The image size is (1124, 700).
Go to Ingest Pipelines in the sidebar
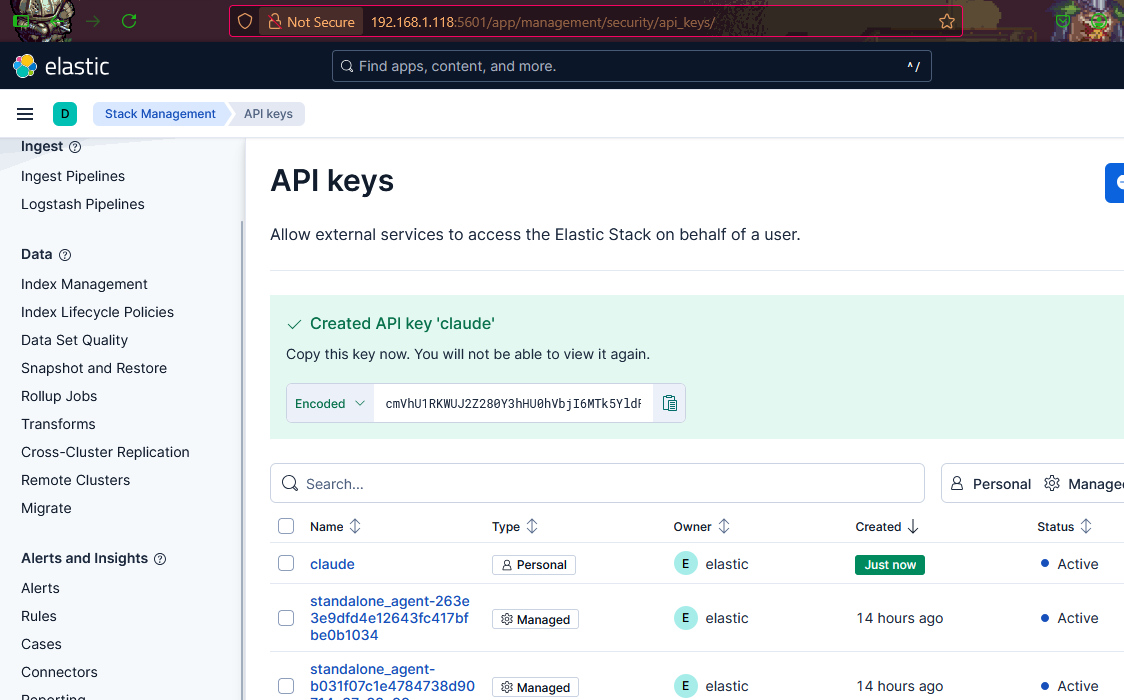point(73,176)
